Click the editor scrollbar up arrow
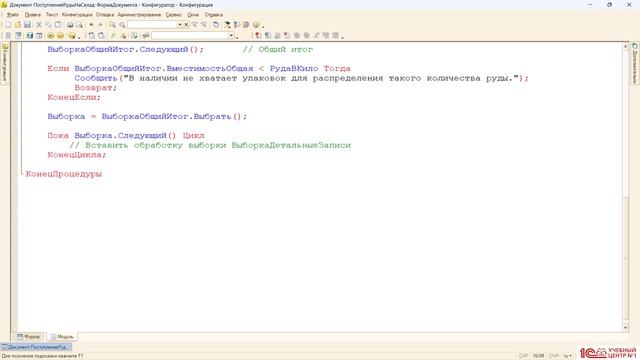640x360 pixels. [625, 47]
